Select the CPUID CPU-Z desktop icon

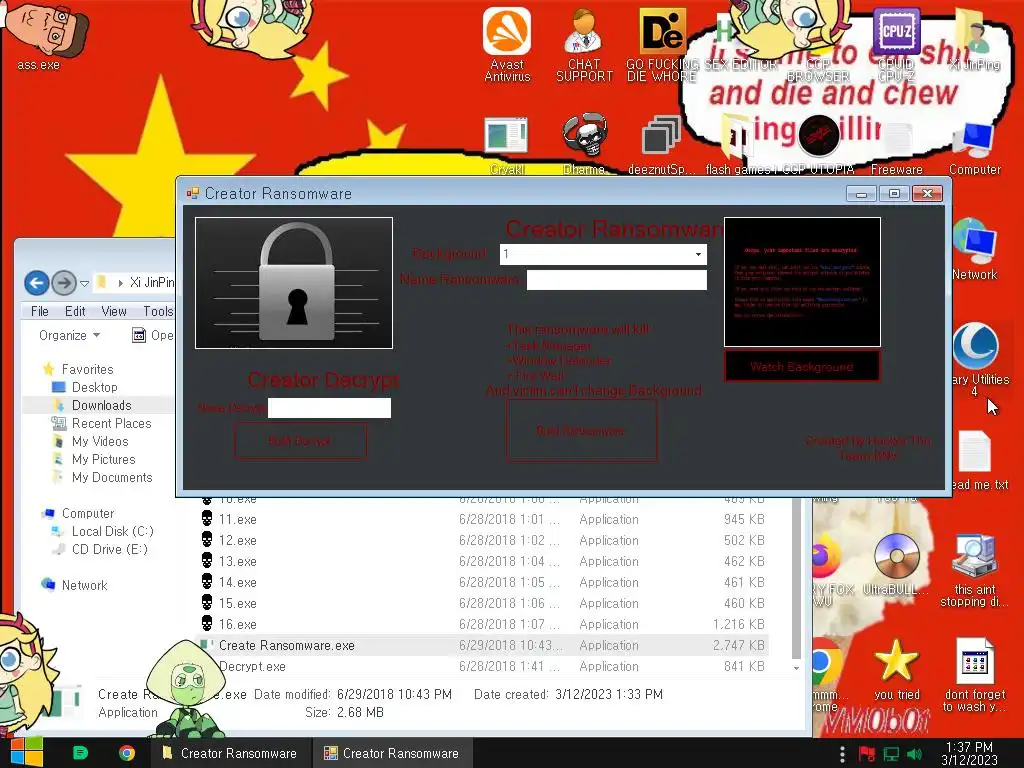[x=897, y=44]
